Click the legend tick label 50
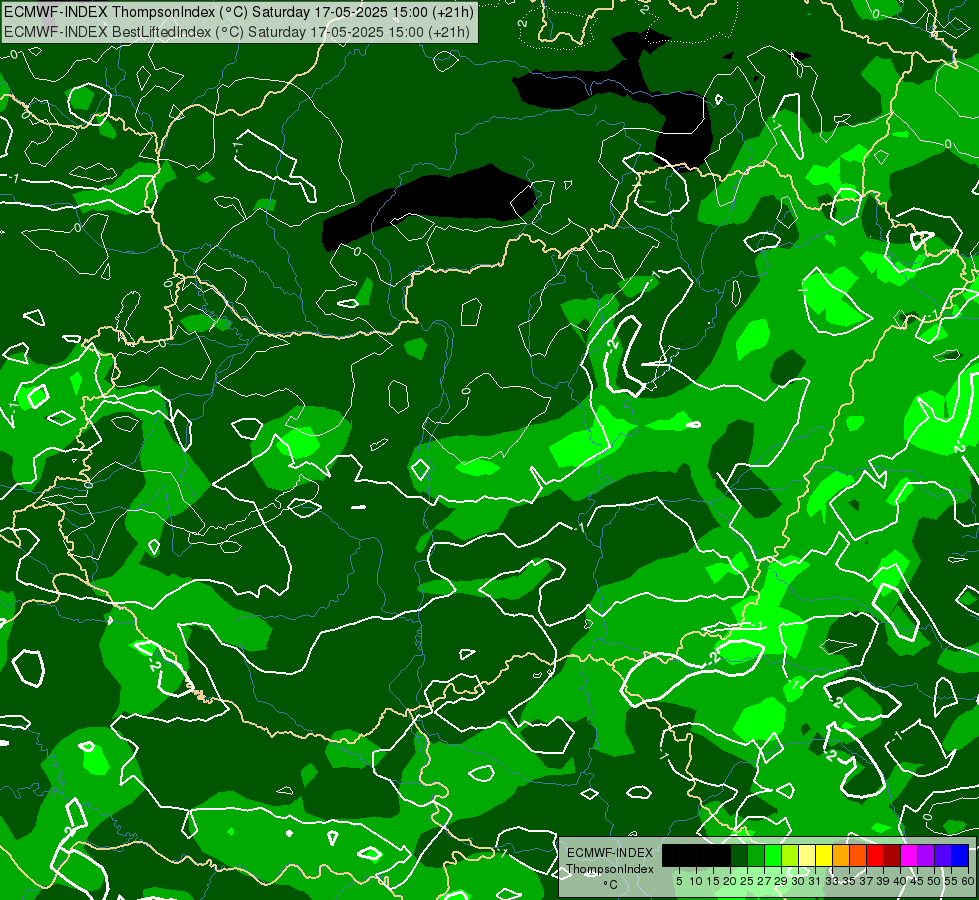Viewport: 979px width, 900px height. point(934,881)
